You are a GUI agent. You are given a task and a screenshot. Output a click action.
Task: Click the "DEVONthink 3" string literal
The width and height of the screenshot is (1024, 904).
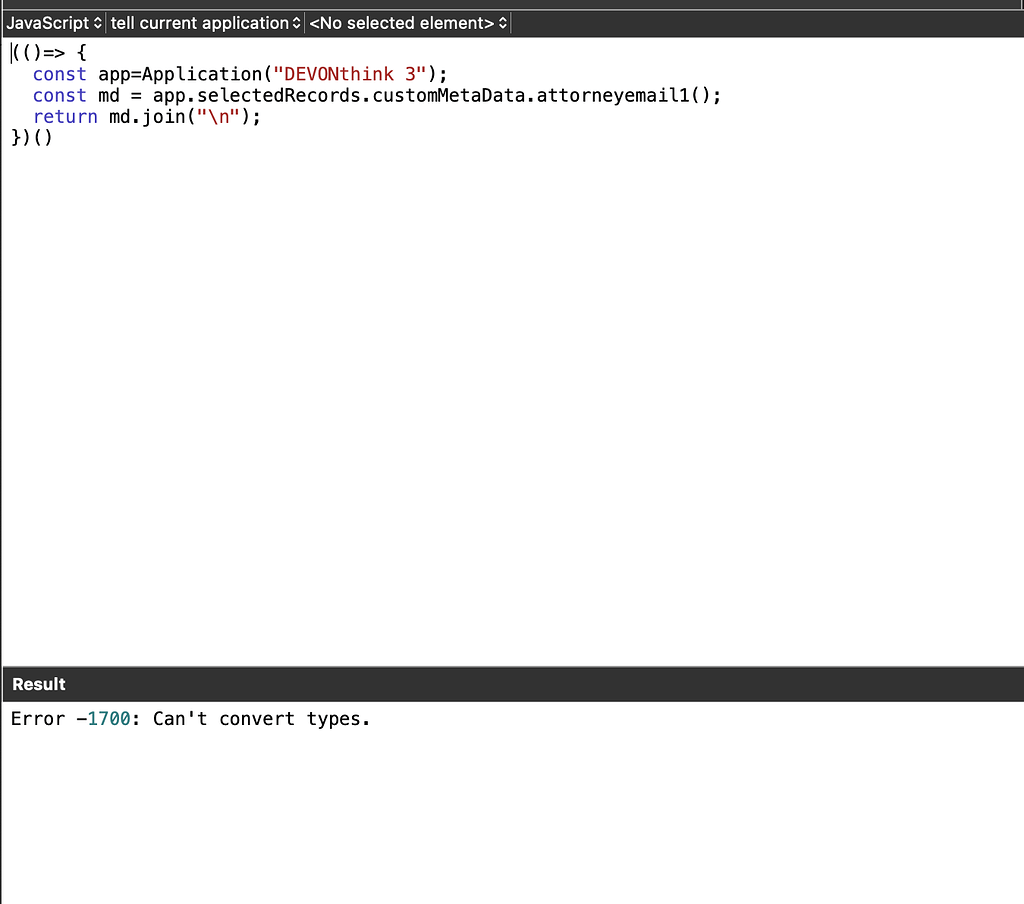pyautogui.click(x=350, y=74)
